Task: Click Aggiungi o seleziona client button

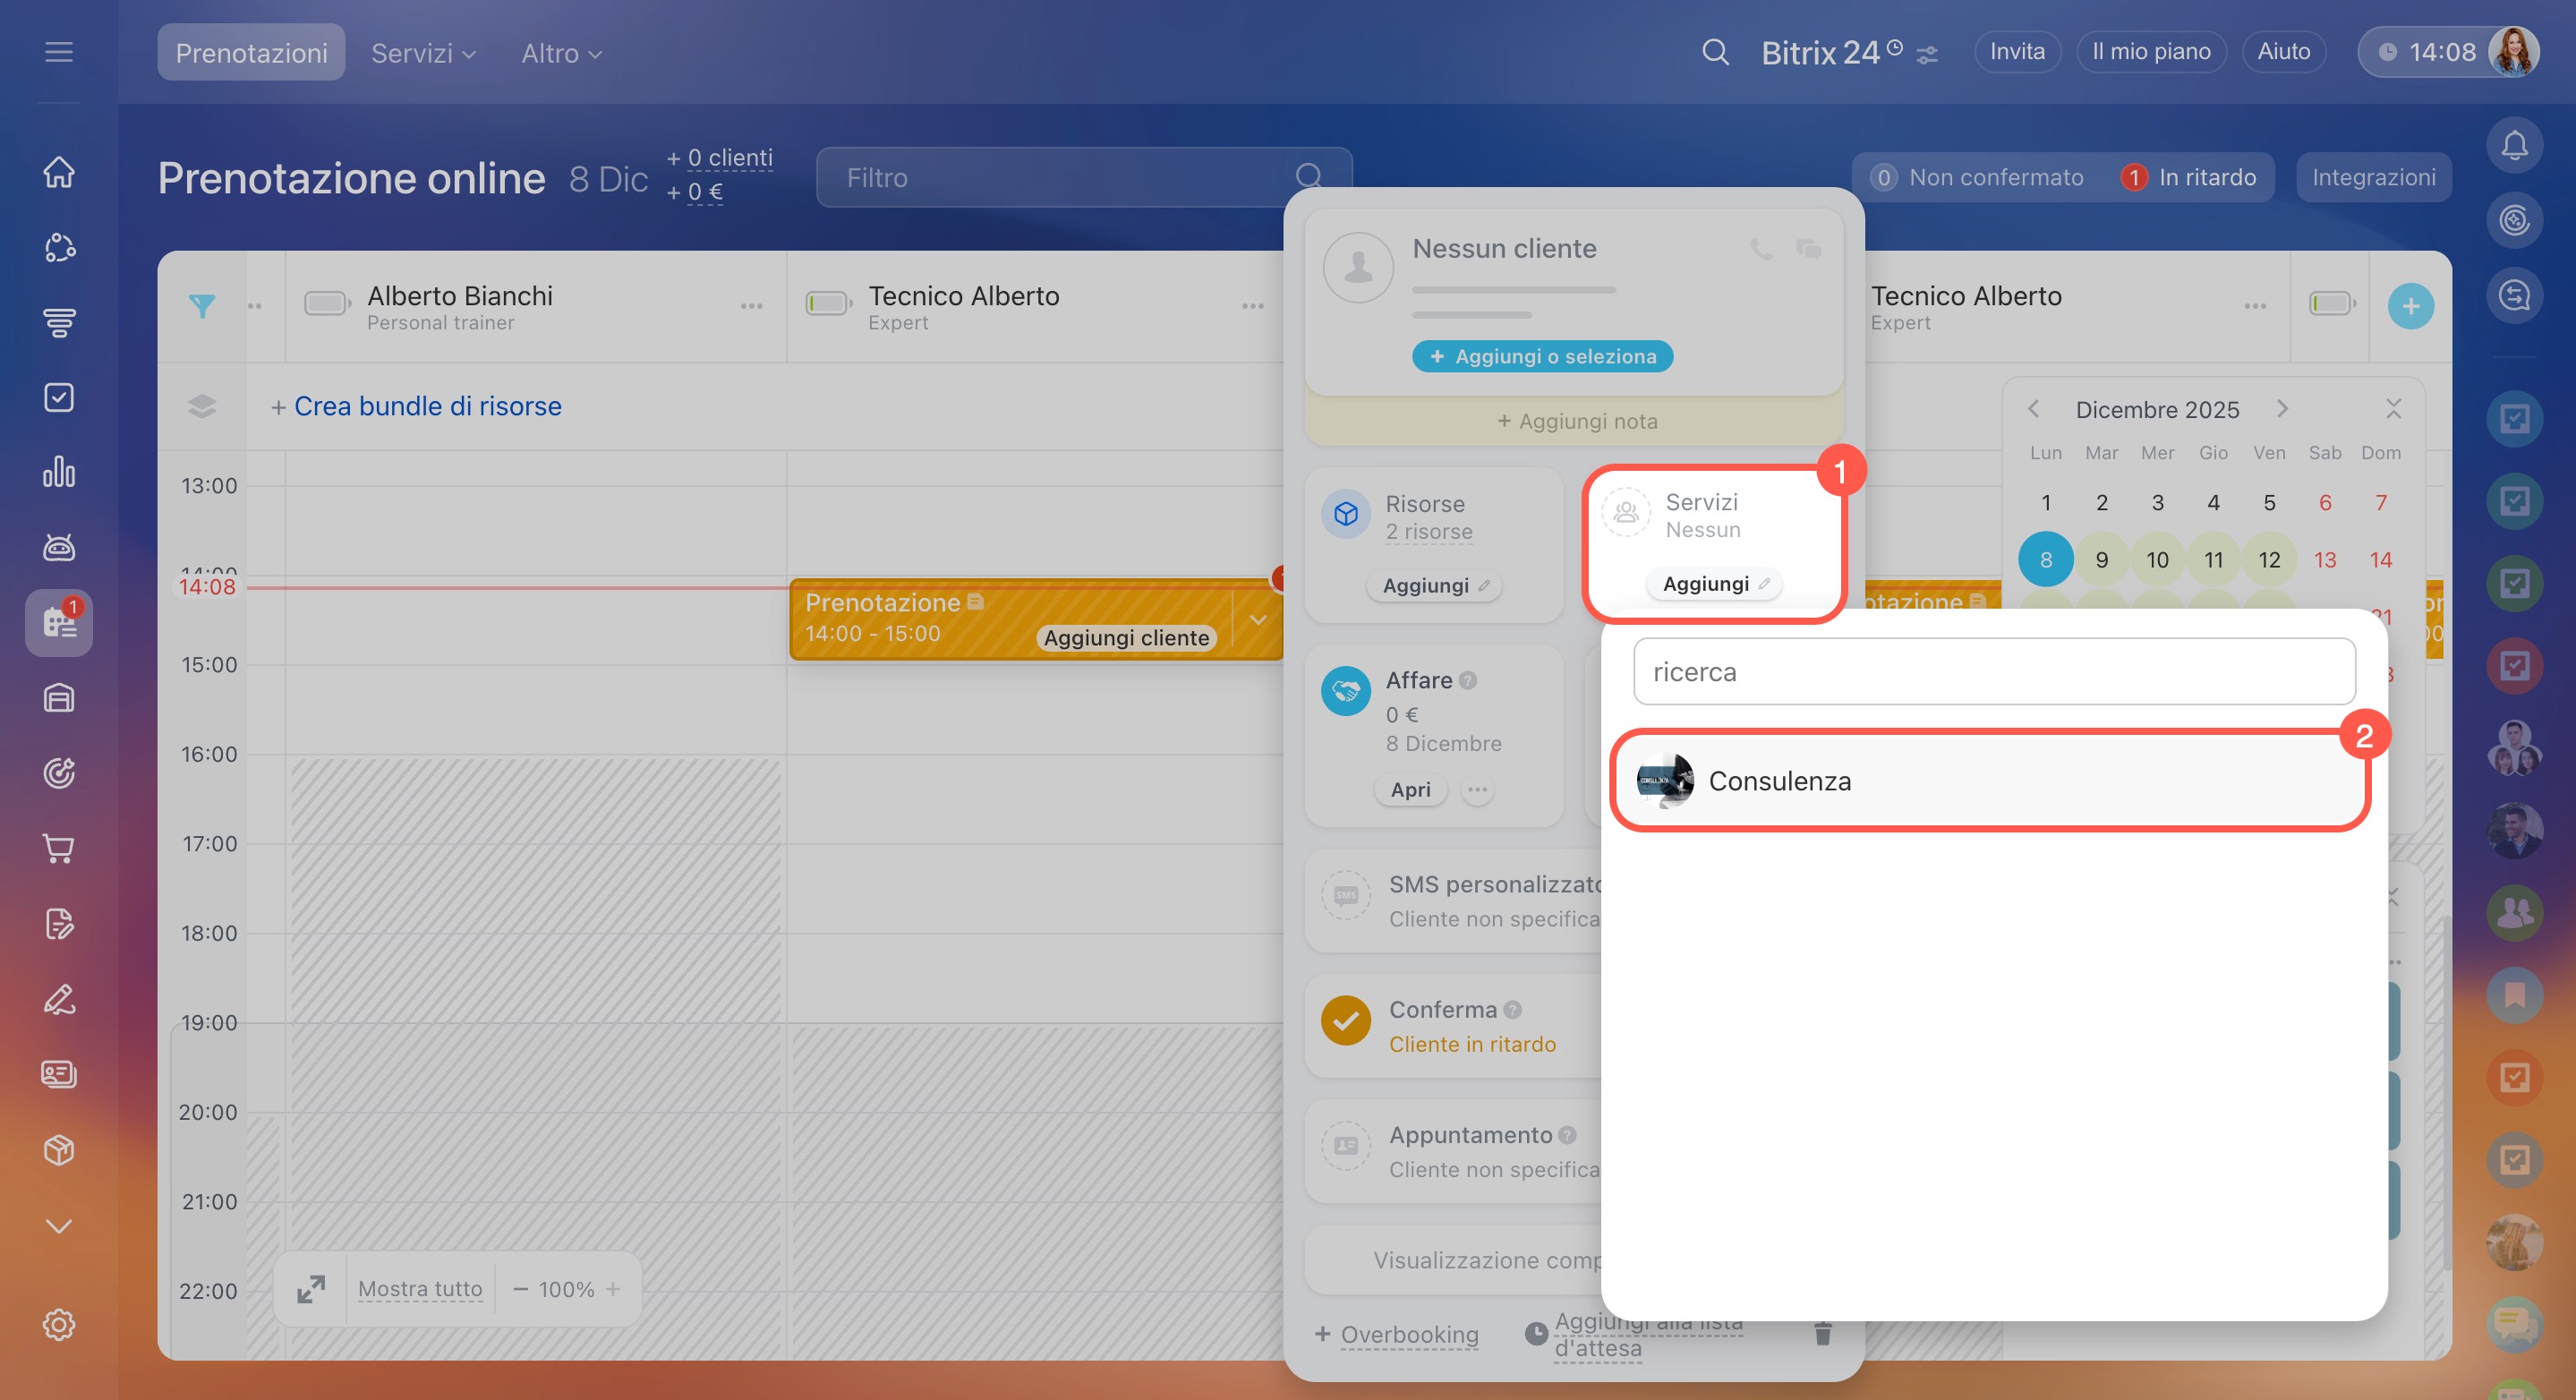Action: [x=1542, y=356]
